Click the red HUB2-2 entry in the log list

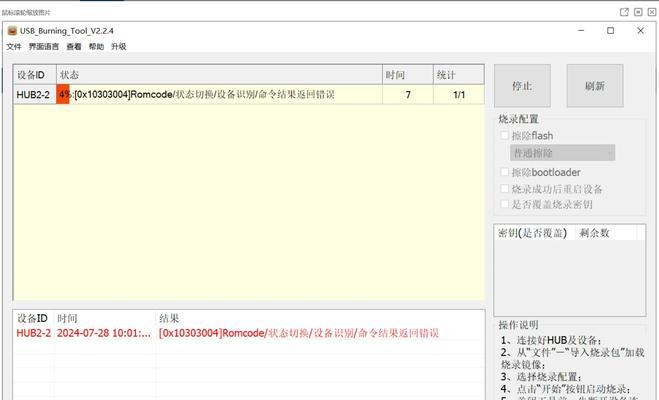(x=33, y=333)
